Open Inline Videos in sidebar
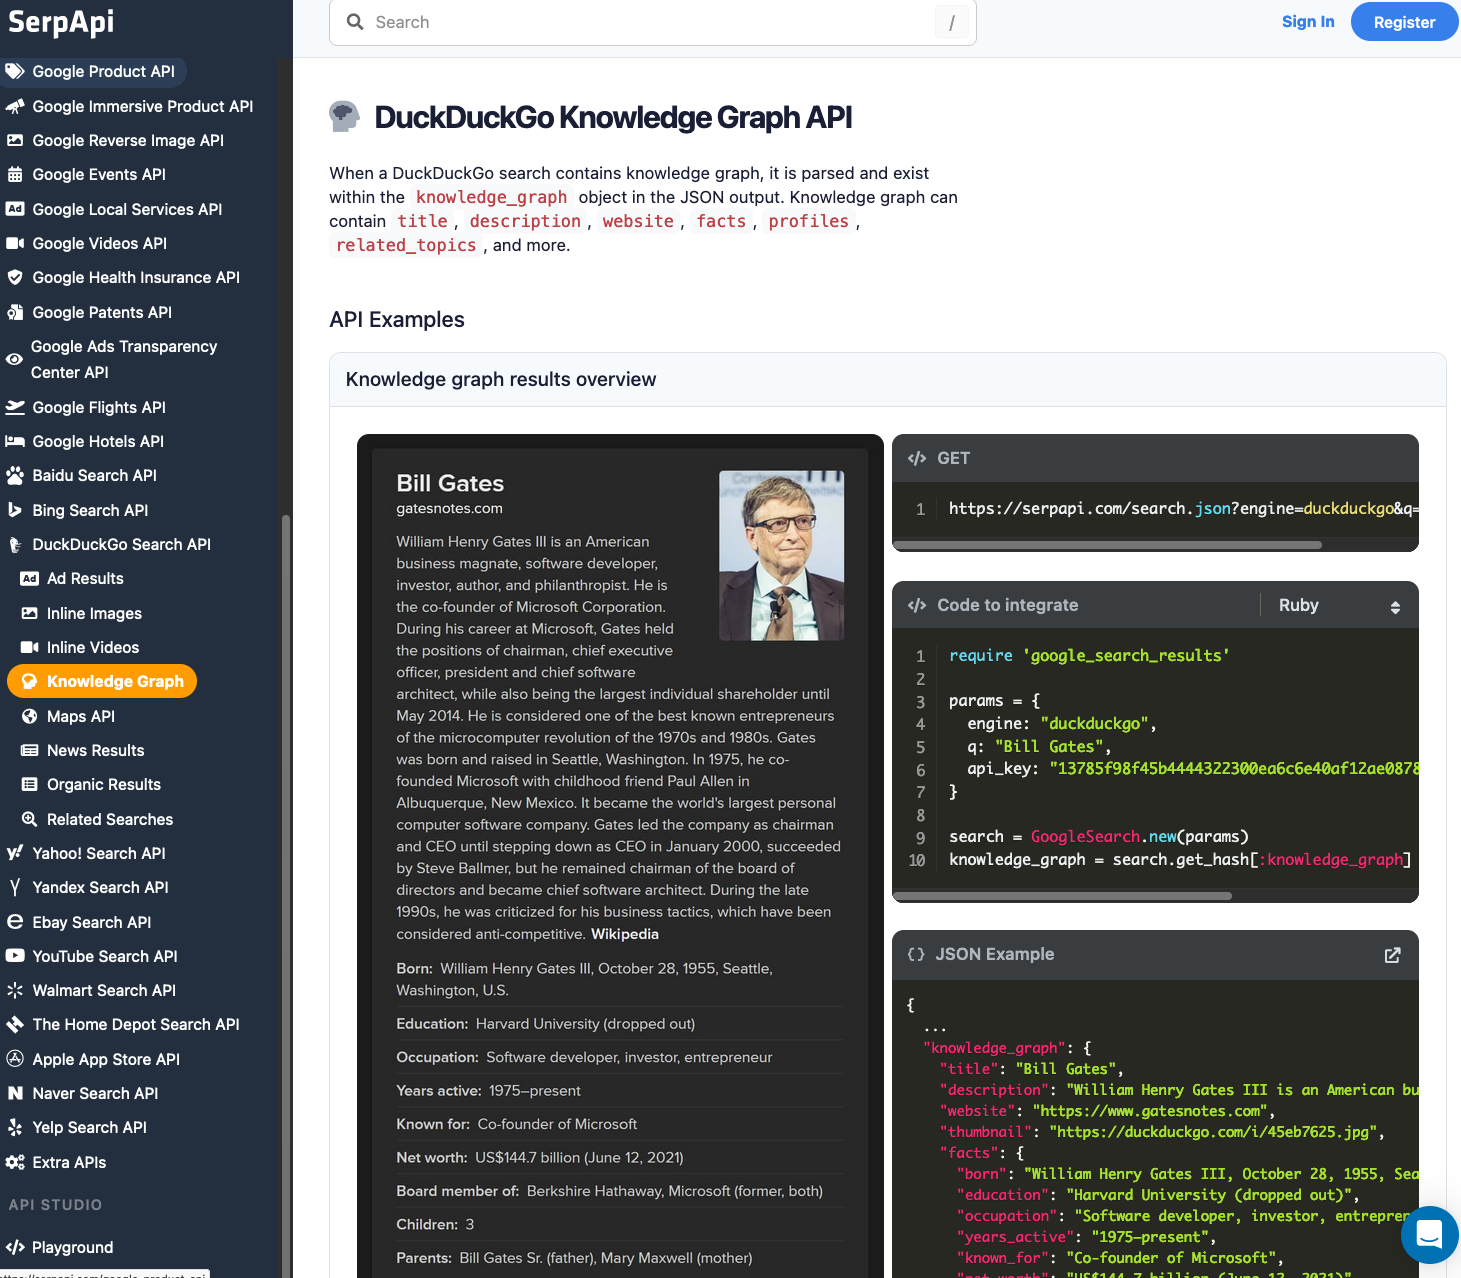This screenshot has width=1461, height=1278. point(92,647)
